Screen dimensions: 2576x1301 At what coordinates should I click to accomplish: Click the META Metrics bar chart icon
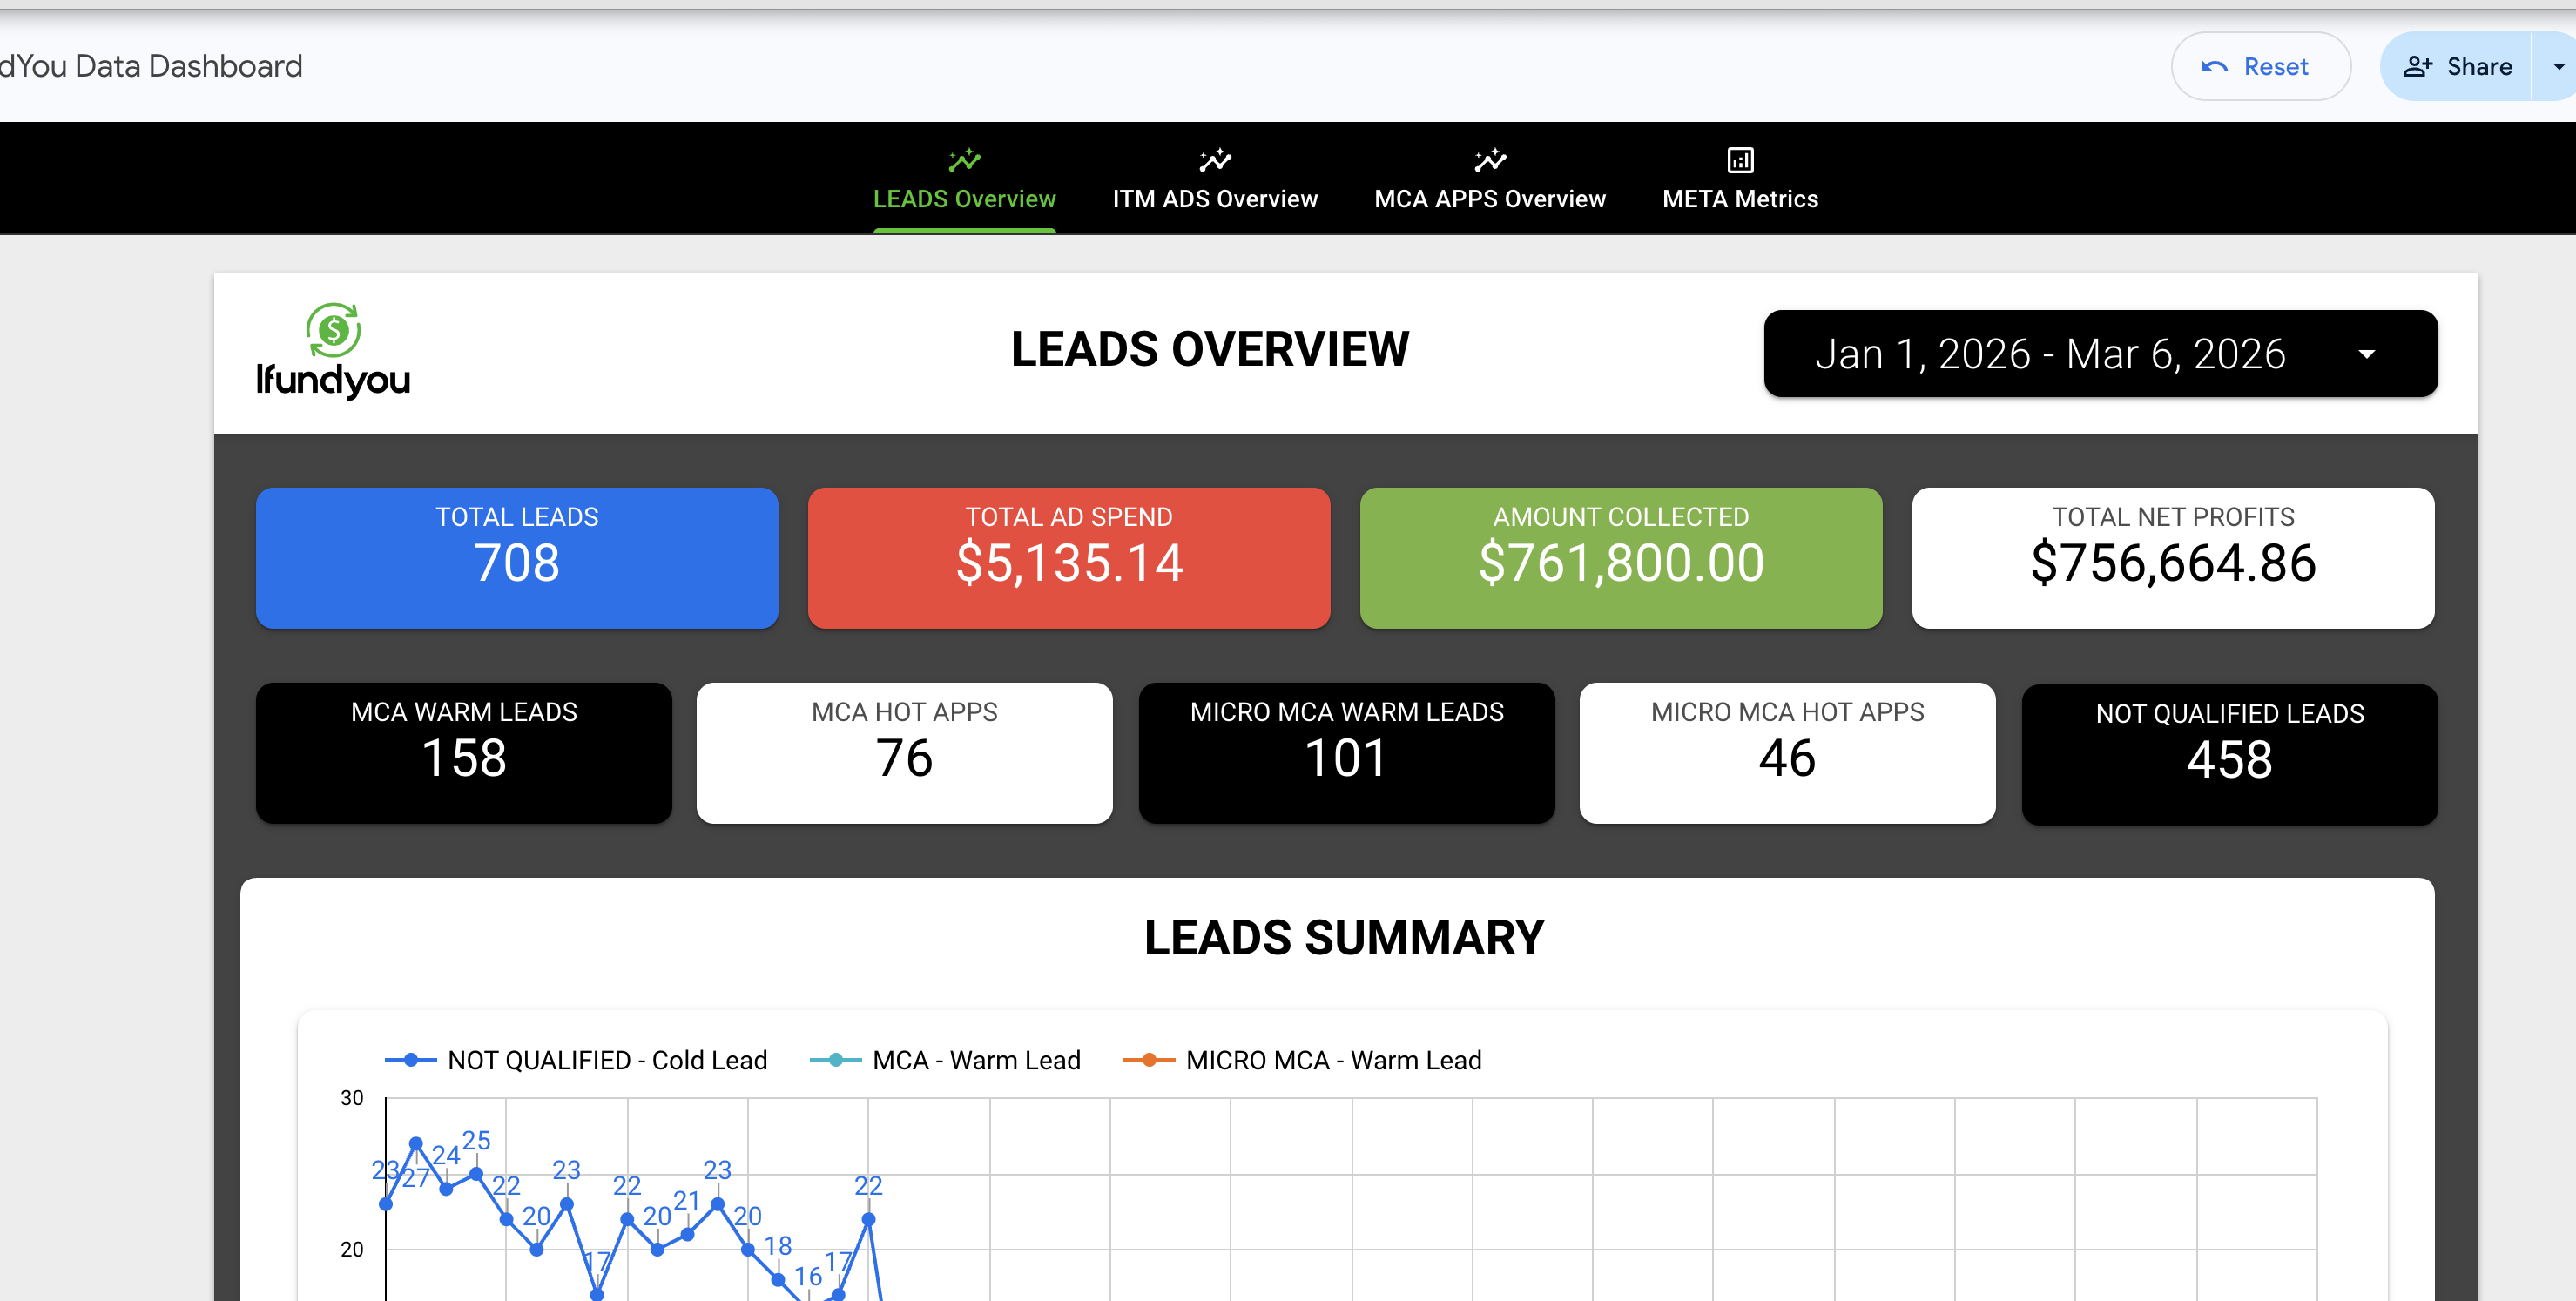click(x=1740, y=160)
